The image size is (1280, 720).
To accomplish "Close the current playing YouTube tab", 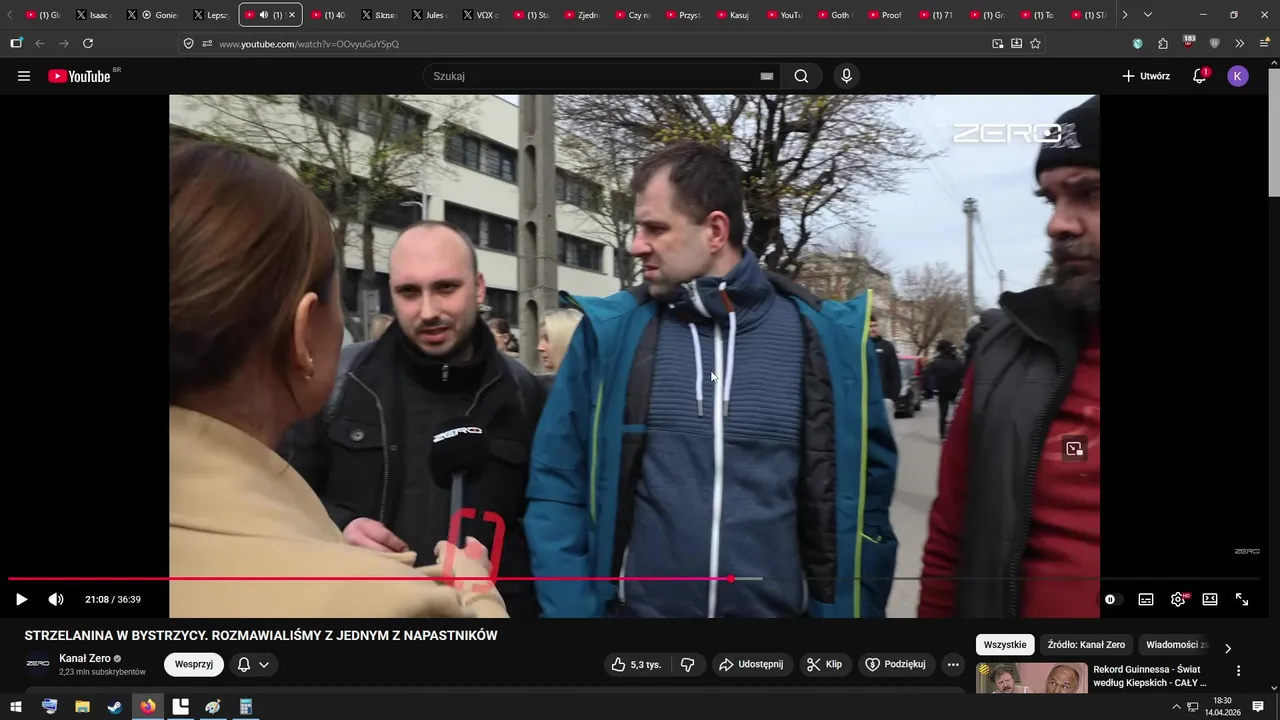I will click(291, 15).
